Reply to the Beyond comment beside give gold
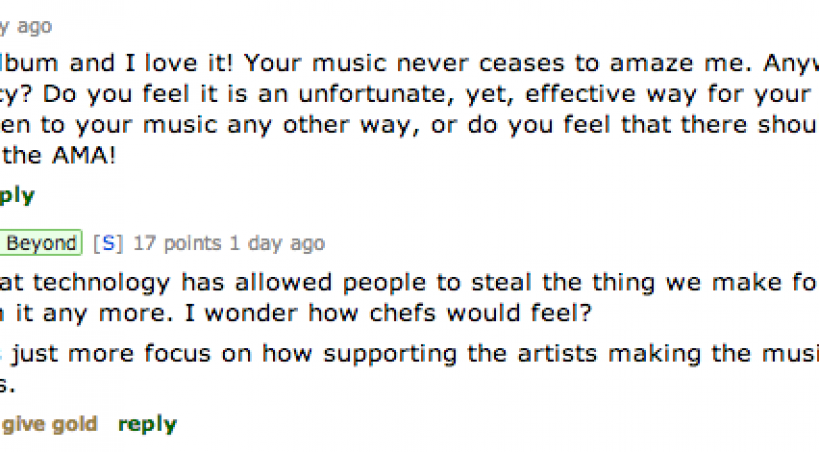 tap(147, 424)
